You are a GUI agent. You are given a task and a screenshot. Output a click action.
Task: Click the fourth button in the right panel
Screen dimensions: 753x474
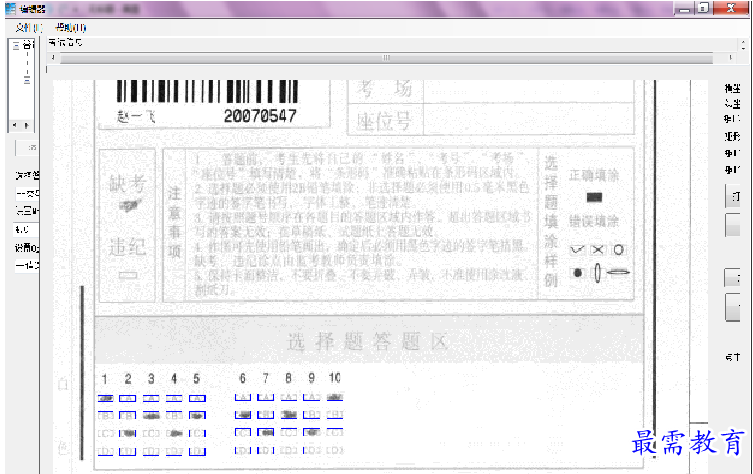point(733,307)
